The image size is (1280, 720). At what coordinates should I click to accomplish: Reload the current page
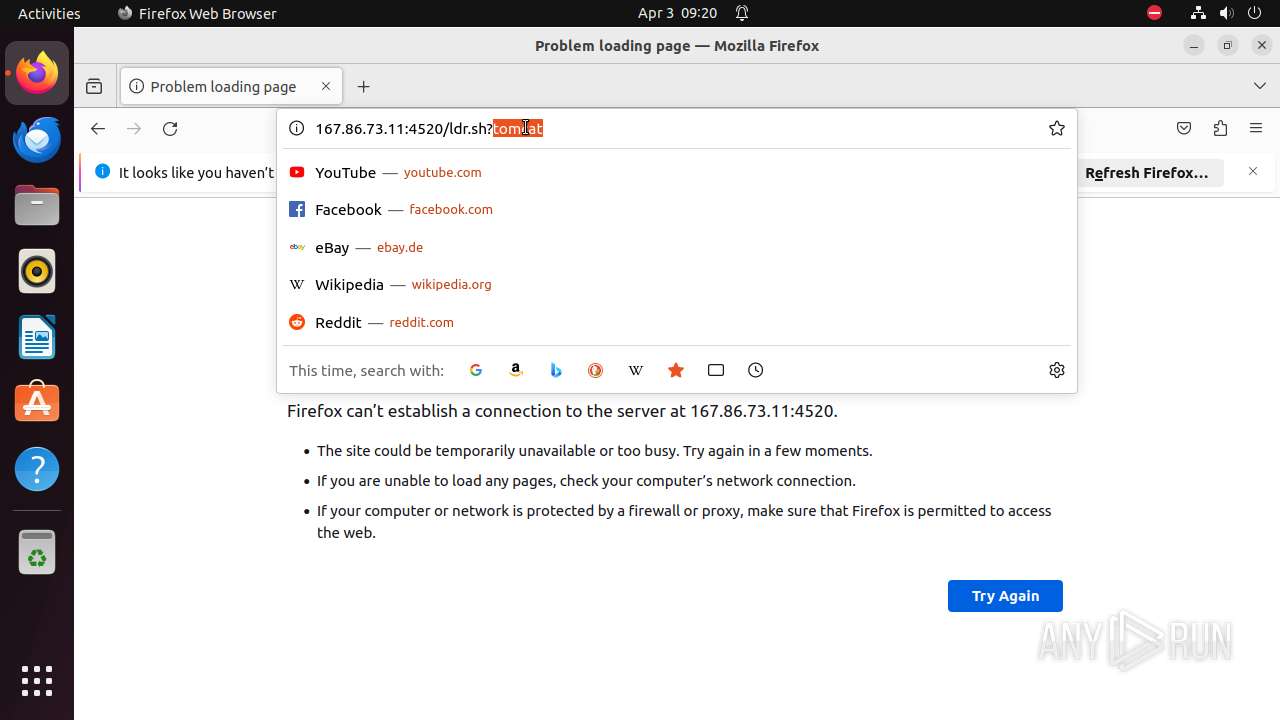170,128
